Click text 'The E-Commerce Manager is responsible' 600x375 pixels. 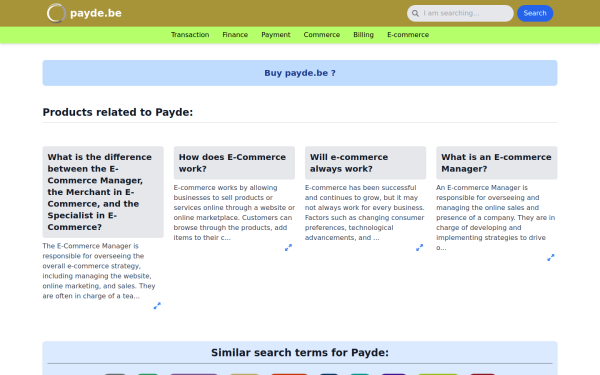pyautogui.click(x=99, y=271)
